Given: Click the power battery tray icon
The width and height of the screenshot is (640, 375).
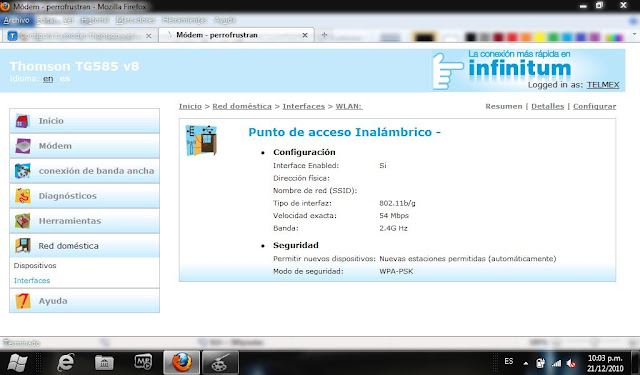Looking at the screenshot, I should (x=540, y=362).
